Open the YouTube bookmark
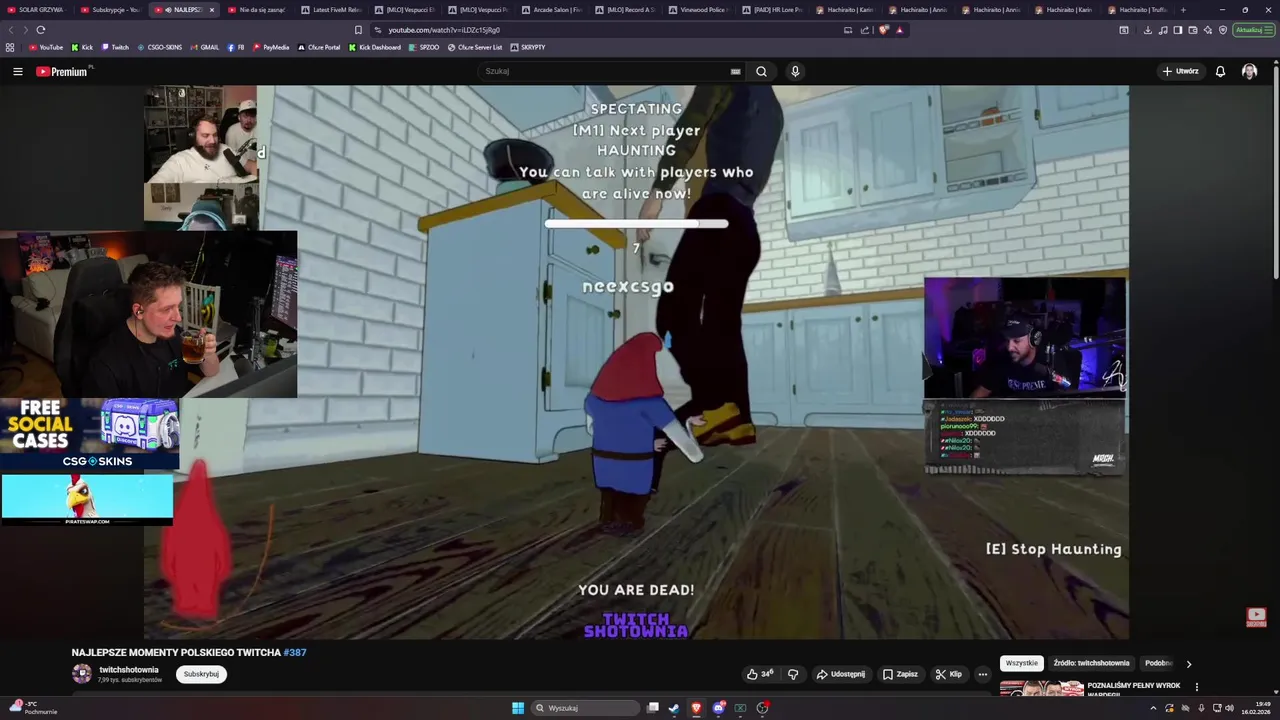Image resolution: width=1280 pixels, height=720 pixels. 45,47
